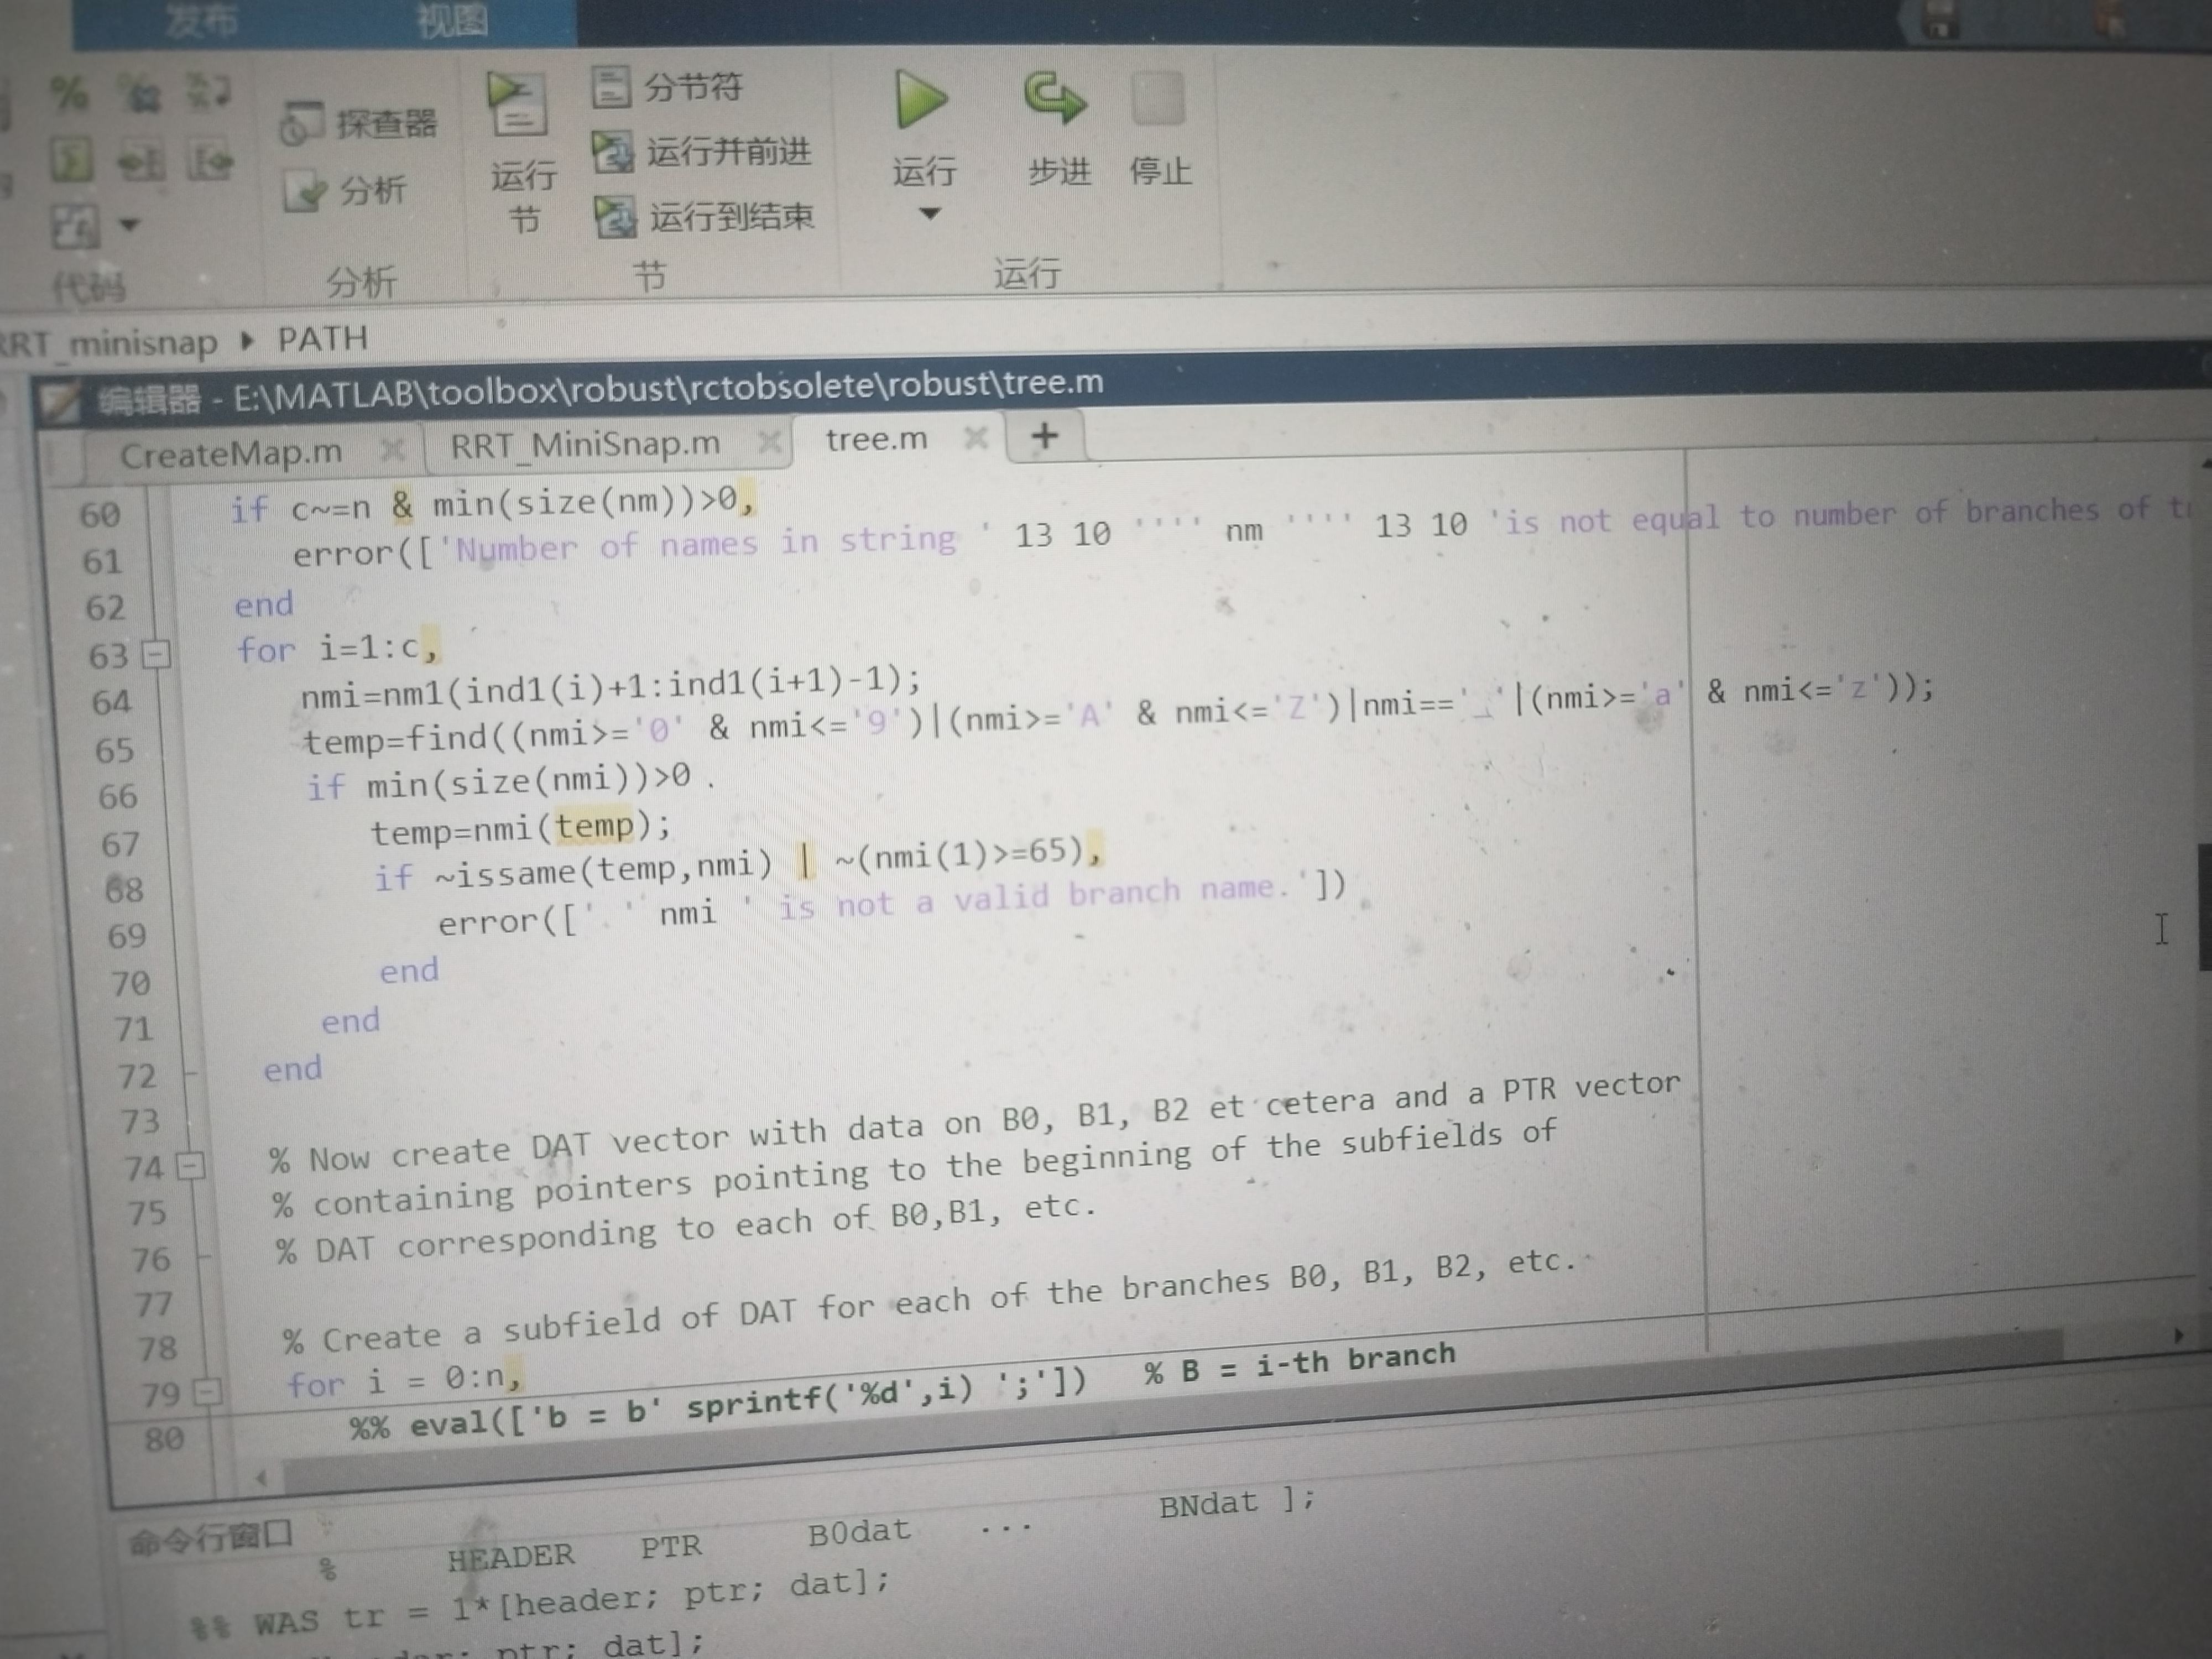Click the comment percent icon

[x=69, y=94]
